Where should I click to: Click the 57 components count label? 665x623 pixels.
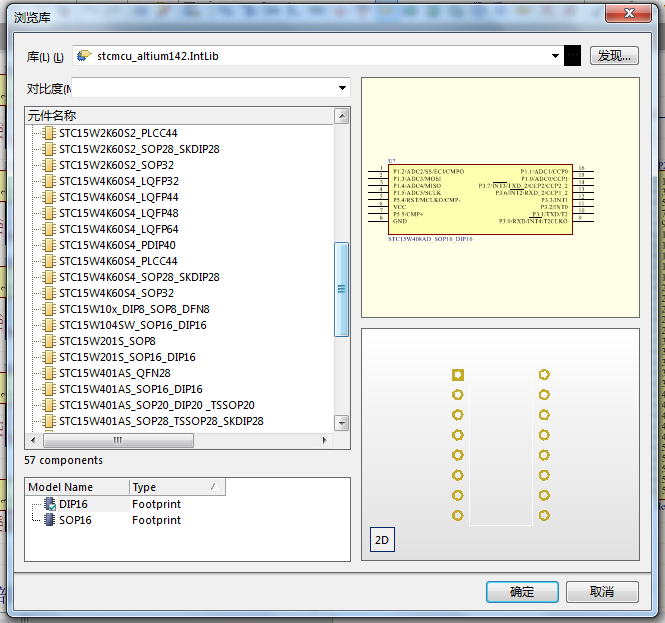point(63,460)
